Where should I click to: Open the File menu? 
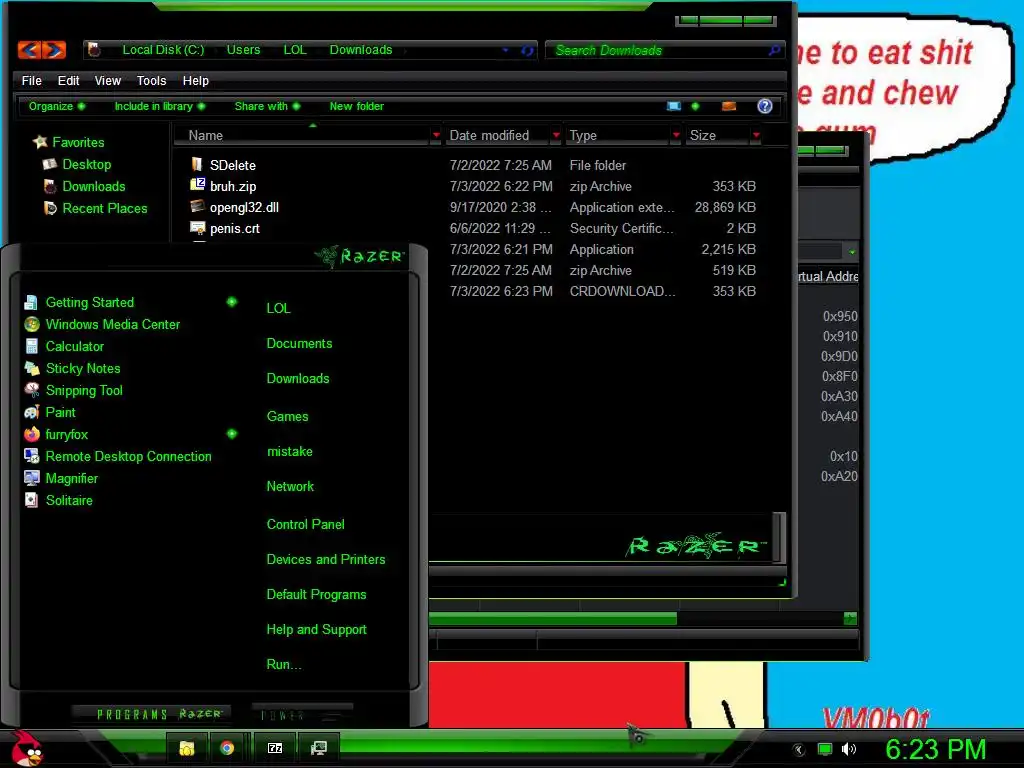click(31, 80)
